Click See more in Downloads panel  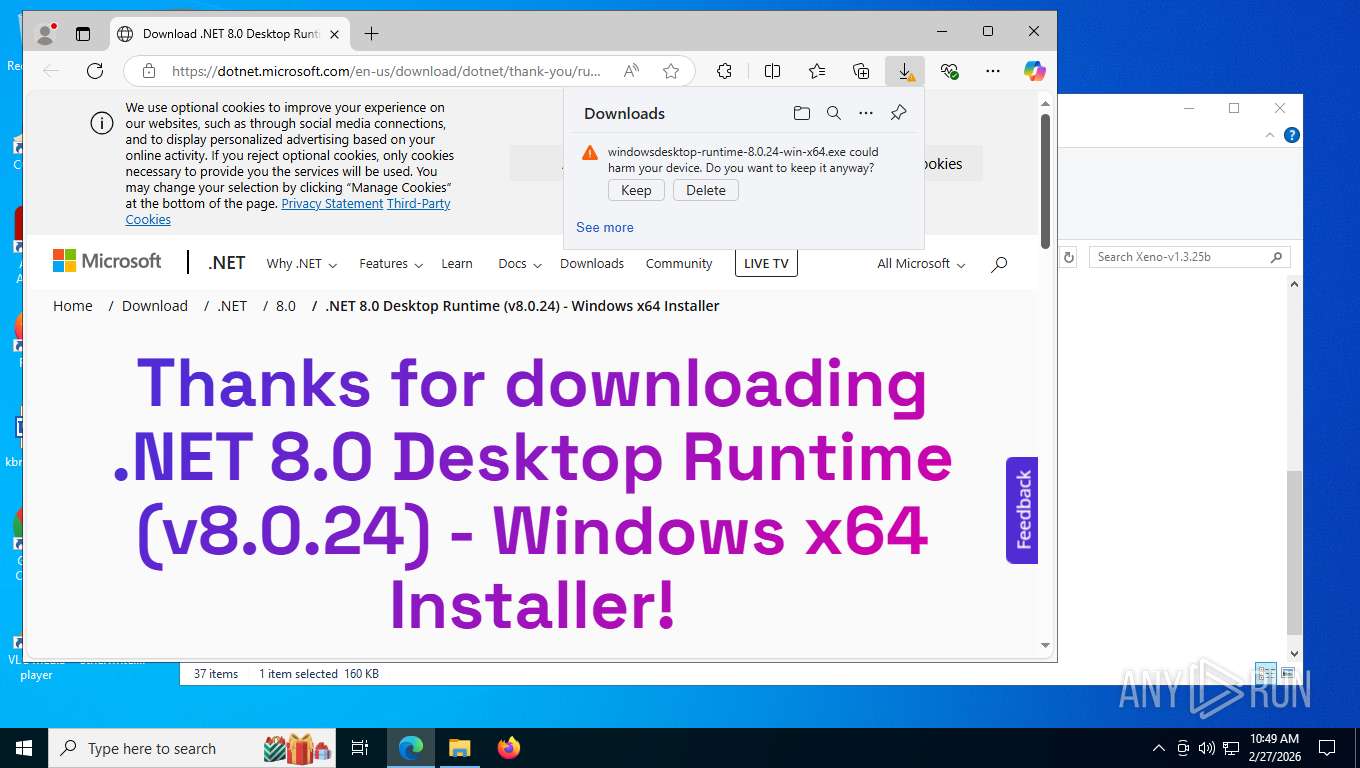[605, 227]
